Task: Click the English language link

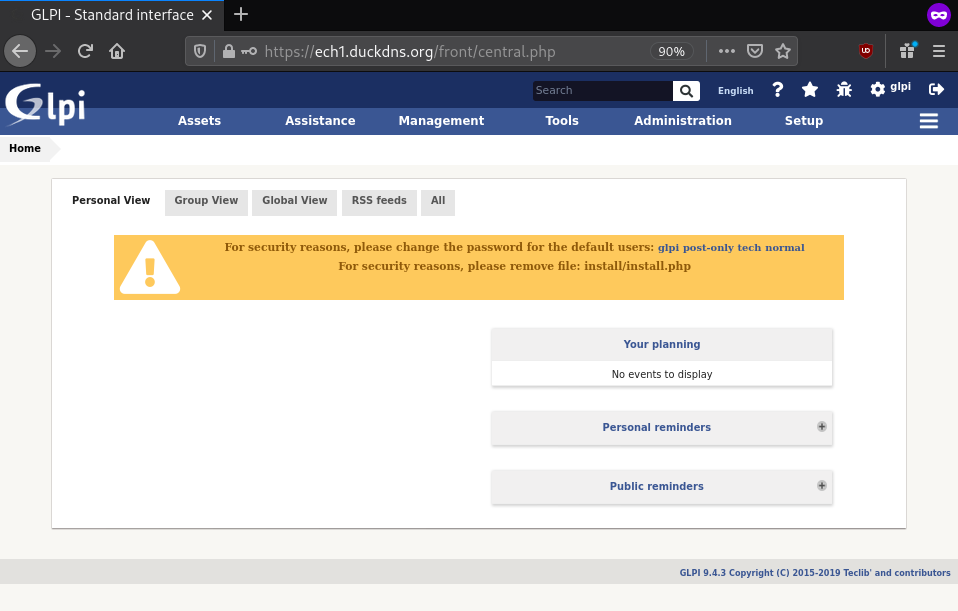Action: [x=736, y=90]
